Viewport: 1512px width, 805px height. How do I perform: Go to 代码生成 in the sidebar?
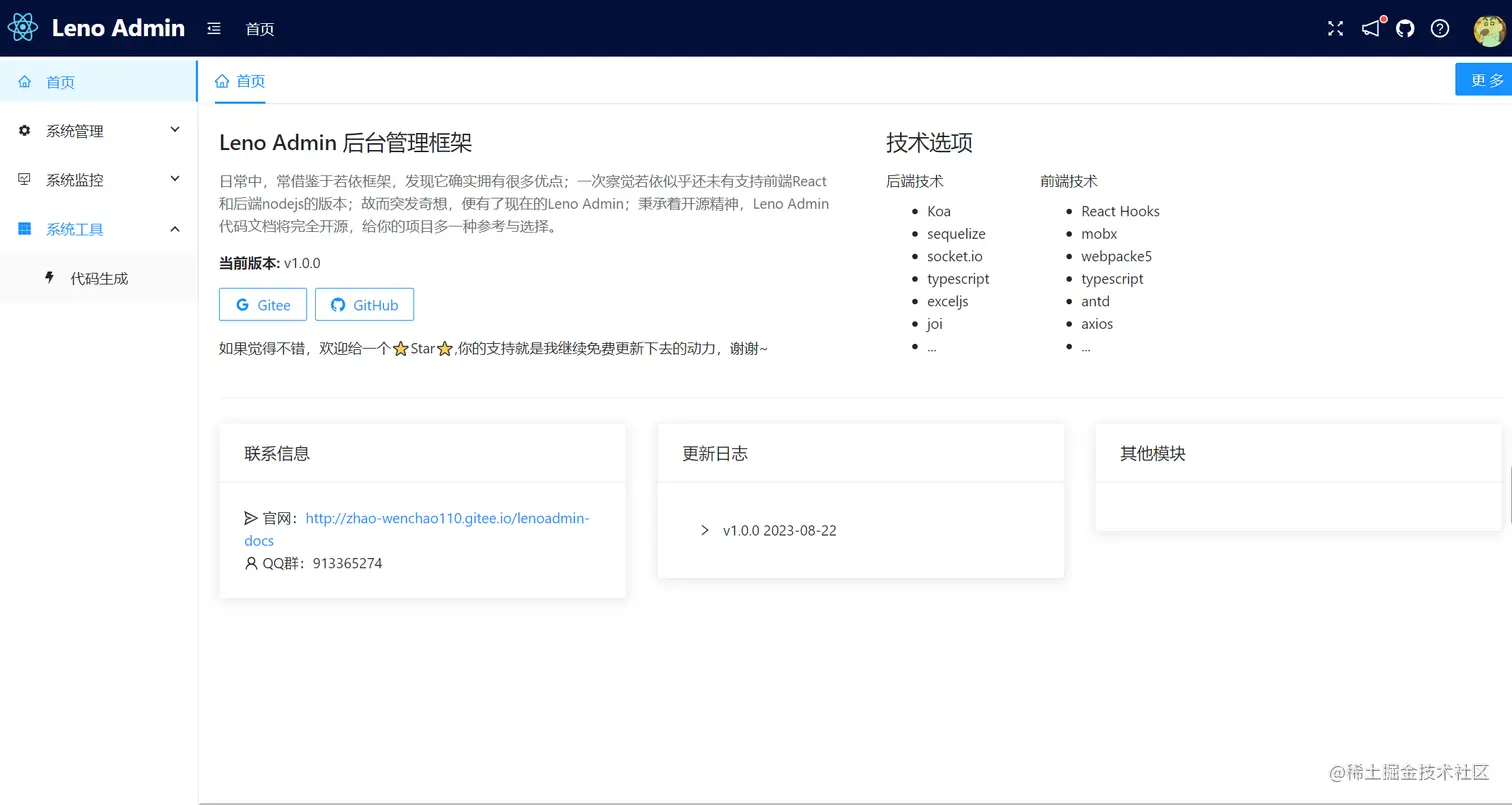pyautogui.click(x=98, y=278)
